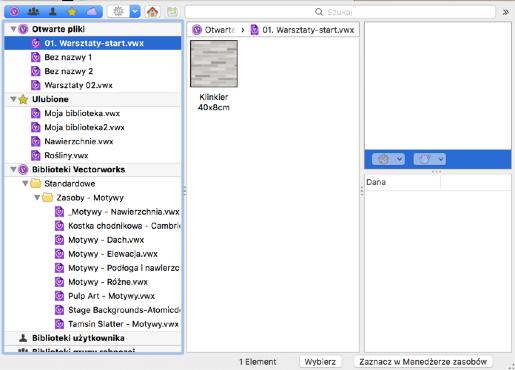
Task: Select Pulp Art - Motywy.vwx library
Action: click(x=93, y=296)
